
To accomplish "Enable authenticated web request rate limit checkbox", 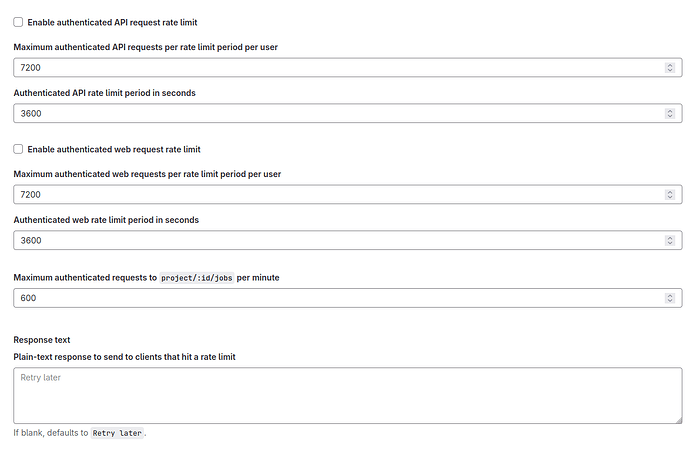I will 18,149.
